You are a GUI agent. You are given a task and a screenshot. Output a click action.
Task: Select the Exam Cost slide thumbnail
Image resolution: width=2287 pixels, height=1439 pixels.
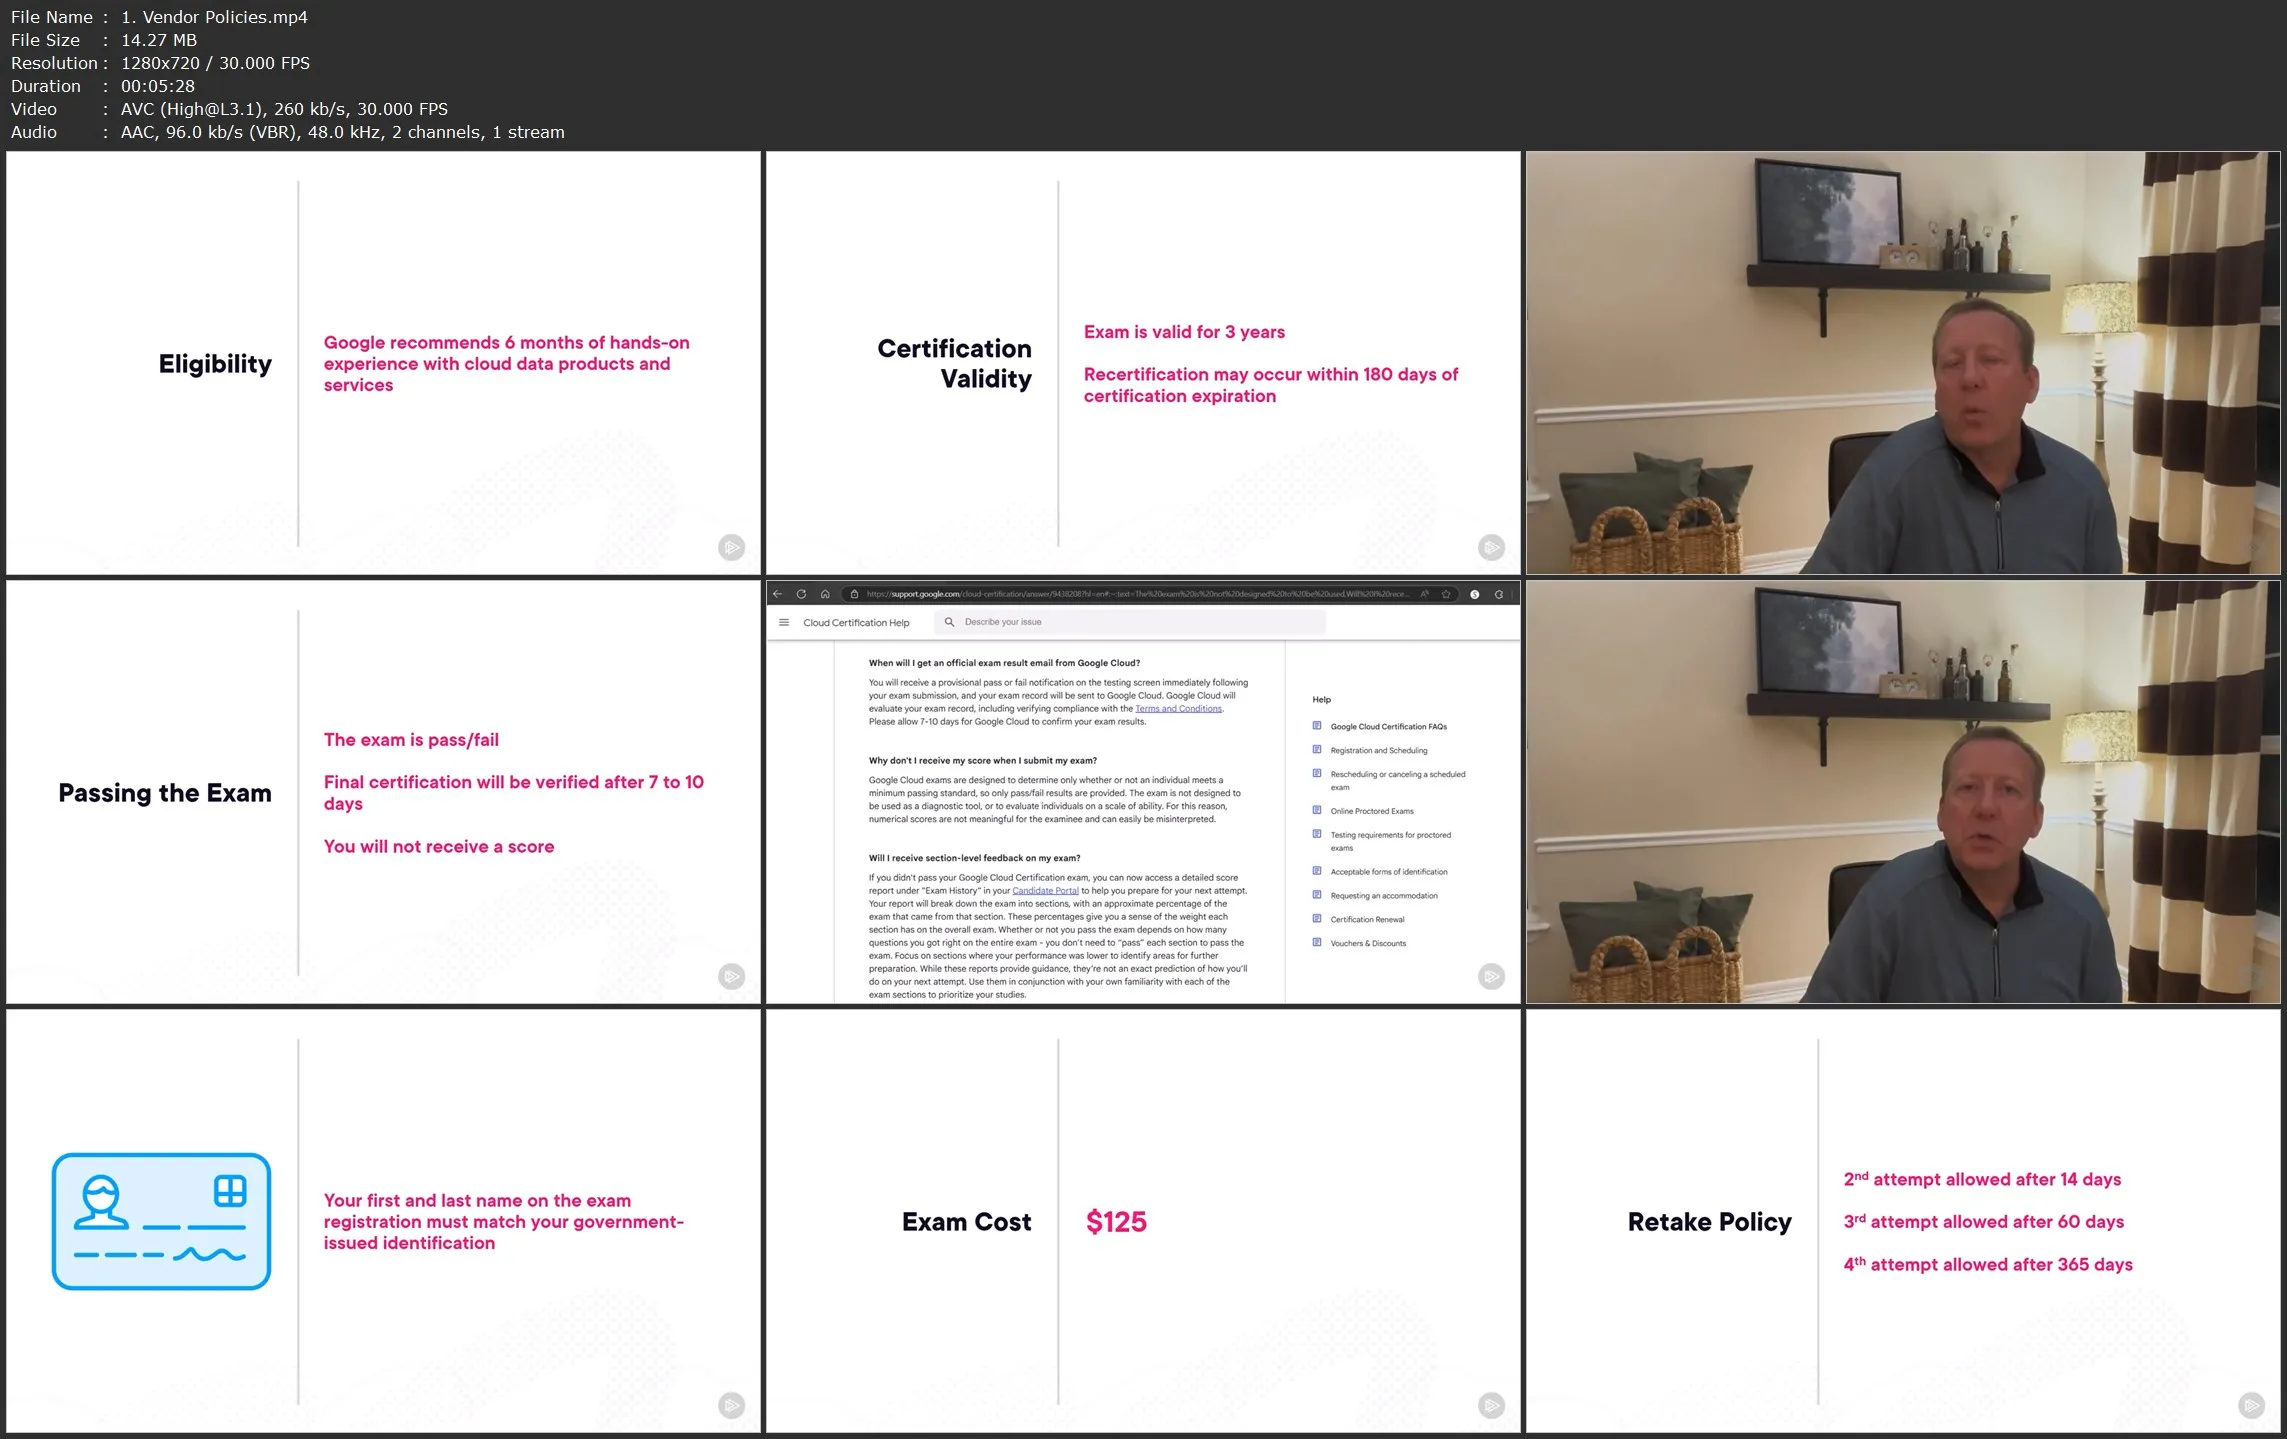click(x=1143, y=1221)
